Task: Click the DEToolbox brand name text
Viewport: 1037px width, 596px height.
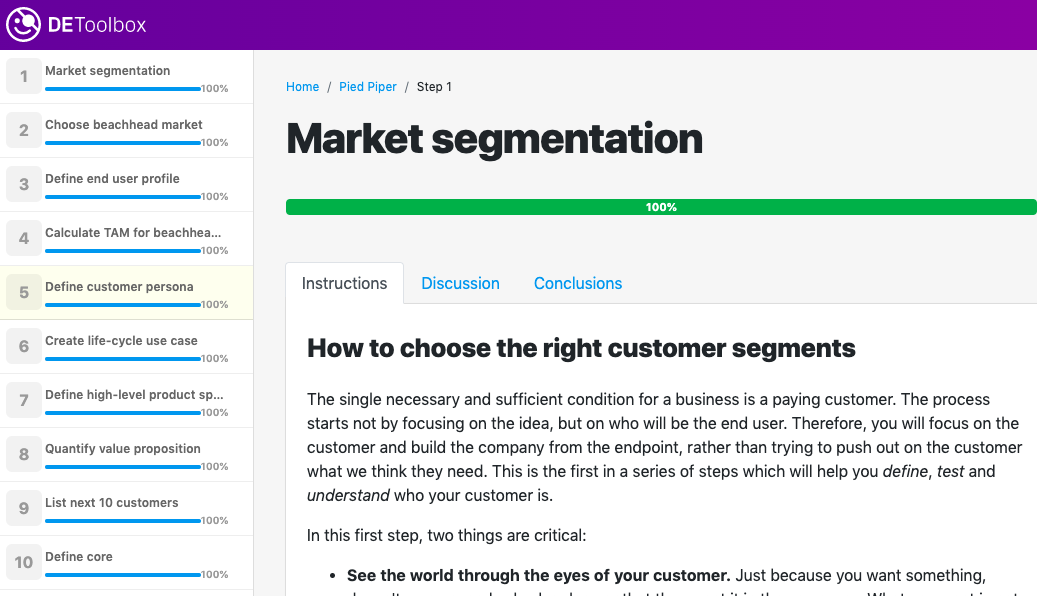Action: point(97,25)
